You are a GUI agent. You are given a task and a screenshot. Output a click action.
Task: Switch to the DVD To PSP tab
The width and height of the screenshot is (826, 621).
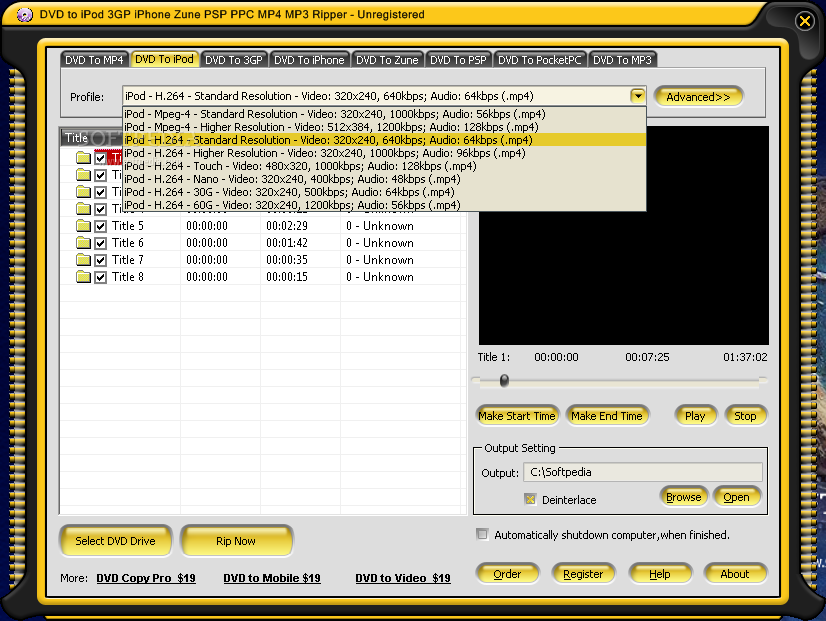(x=458, y=60)
